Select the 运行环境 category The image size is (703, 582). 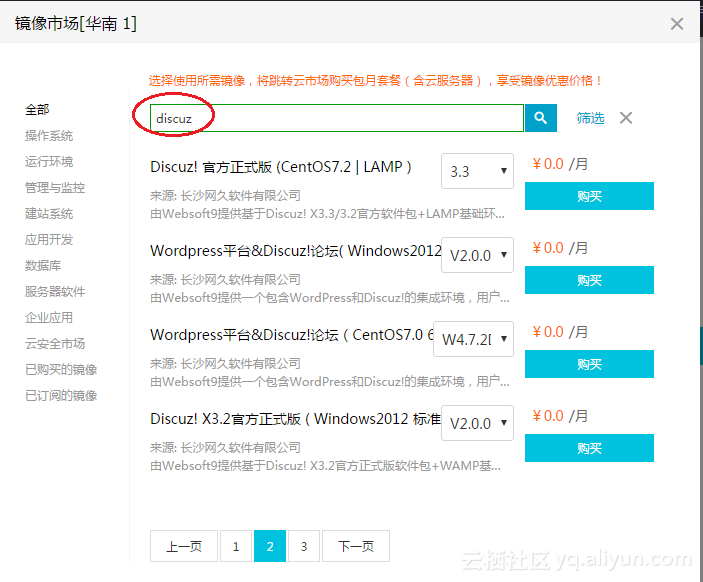(x=49, y=161)
